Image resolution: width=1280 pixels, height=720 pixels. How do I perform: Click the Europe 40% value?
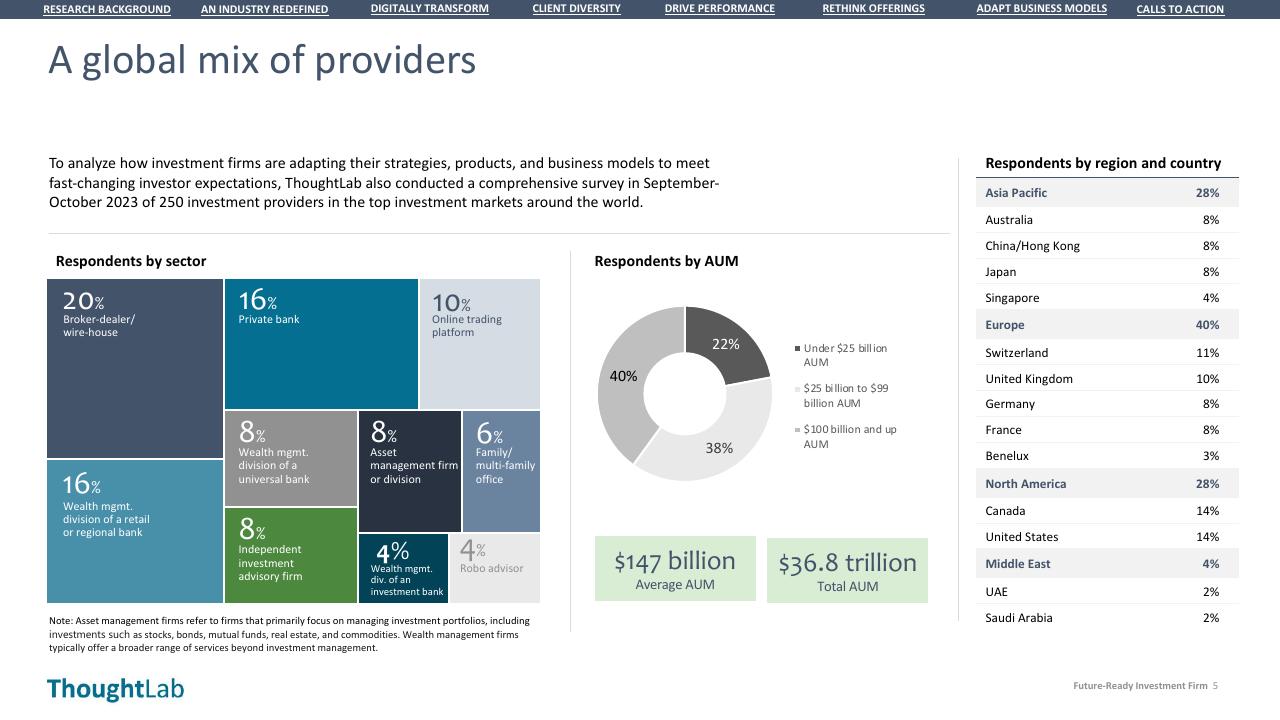[x=1207, y=325]
